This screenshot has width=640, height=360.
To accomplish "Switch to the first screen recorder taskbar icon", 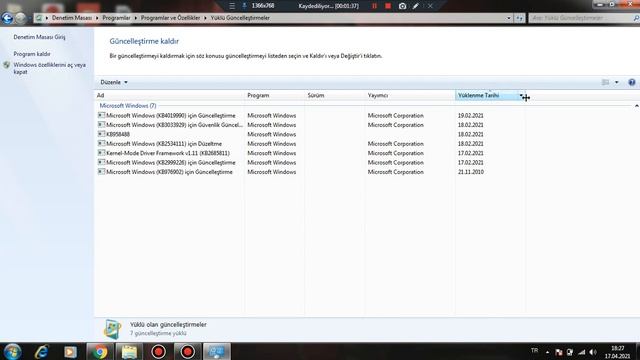I will pos(159,351).
